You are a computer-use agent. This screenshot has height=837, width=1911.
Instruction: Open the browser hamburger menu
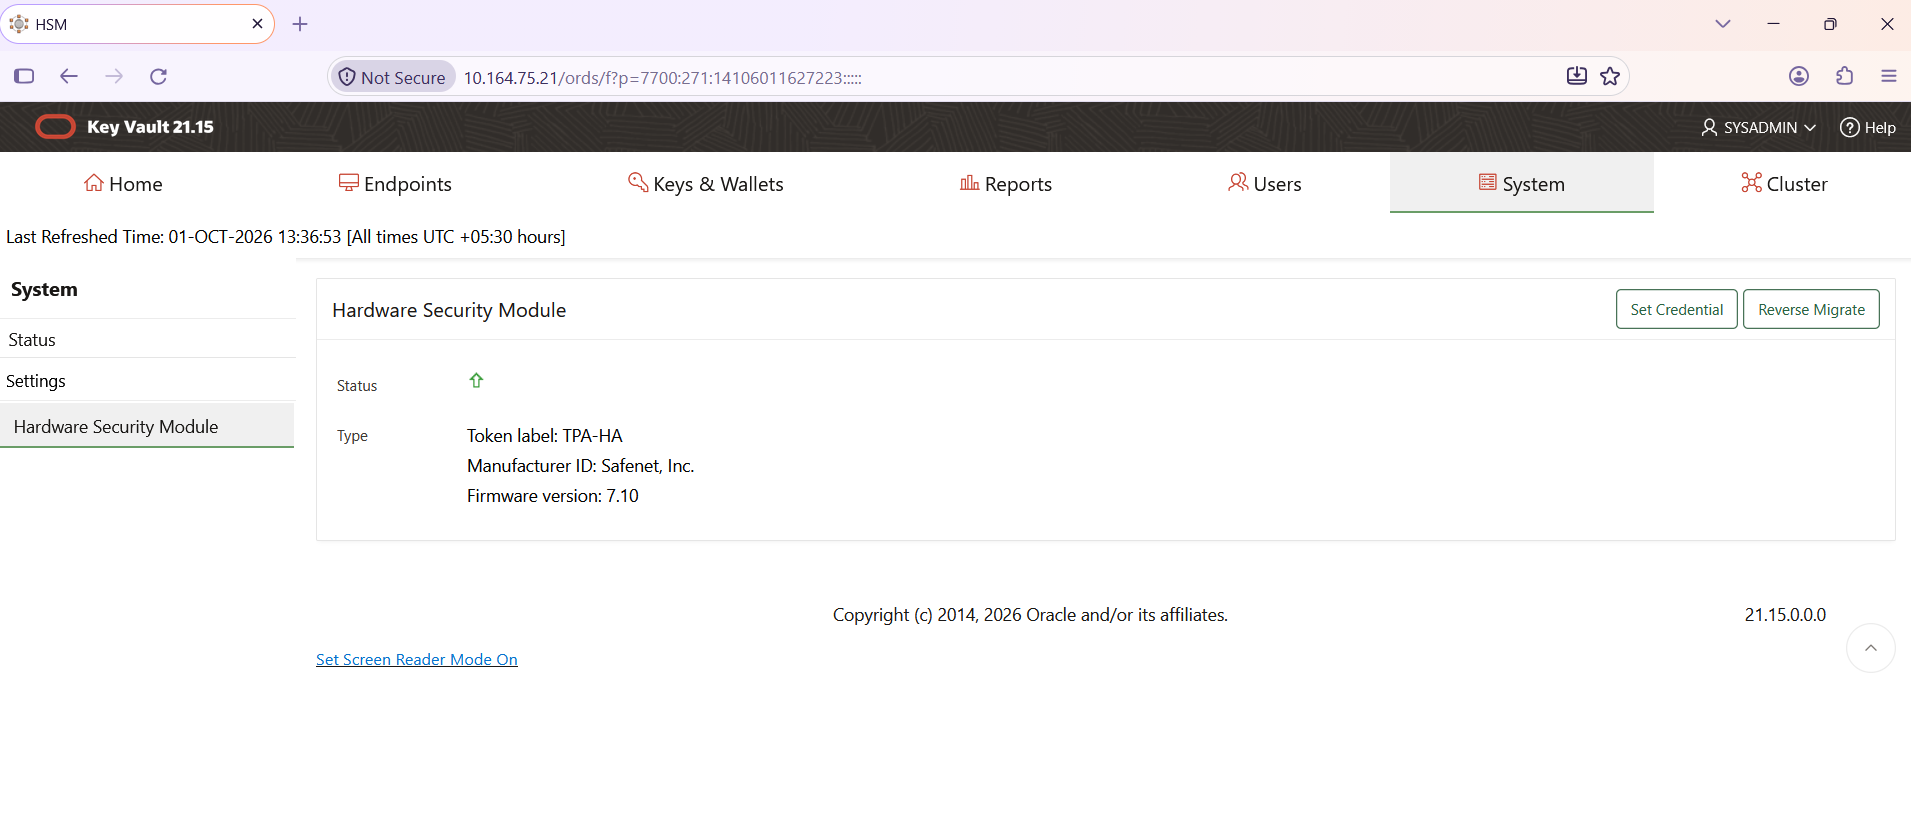pyautogui.click(x=1889, y=76)
